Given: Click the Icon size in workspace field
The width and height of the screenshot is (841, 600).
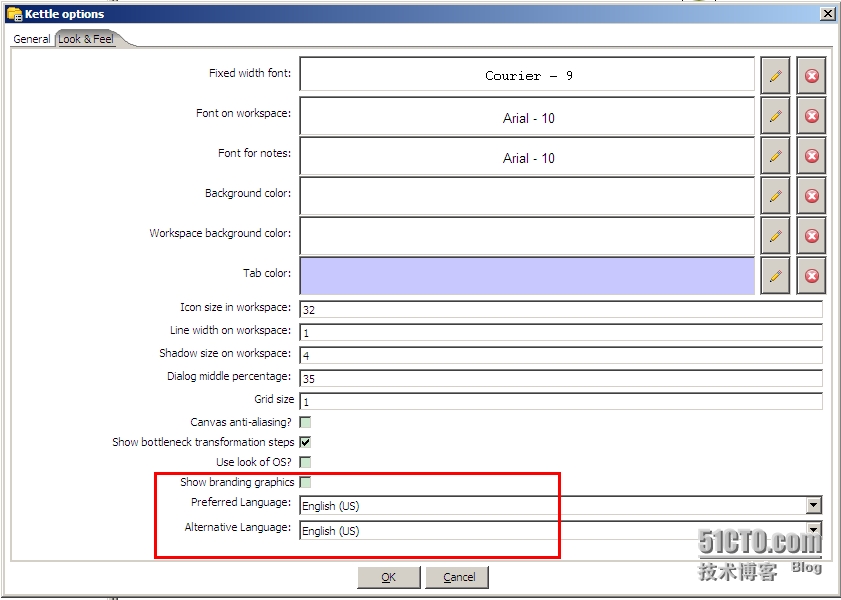Looking at the screenshot, I should click(561, 309).
